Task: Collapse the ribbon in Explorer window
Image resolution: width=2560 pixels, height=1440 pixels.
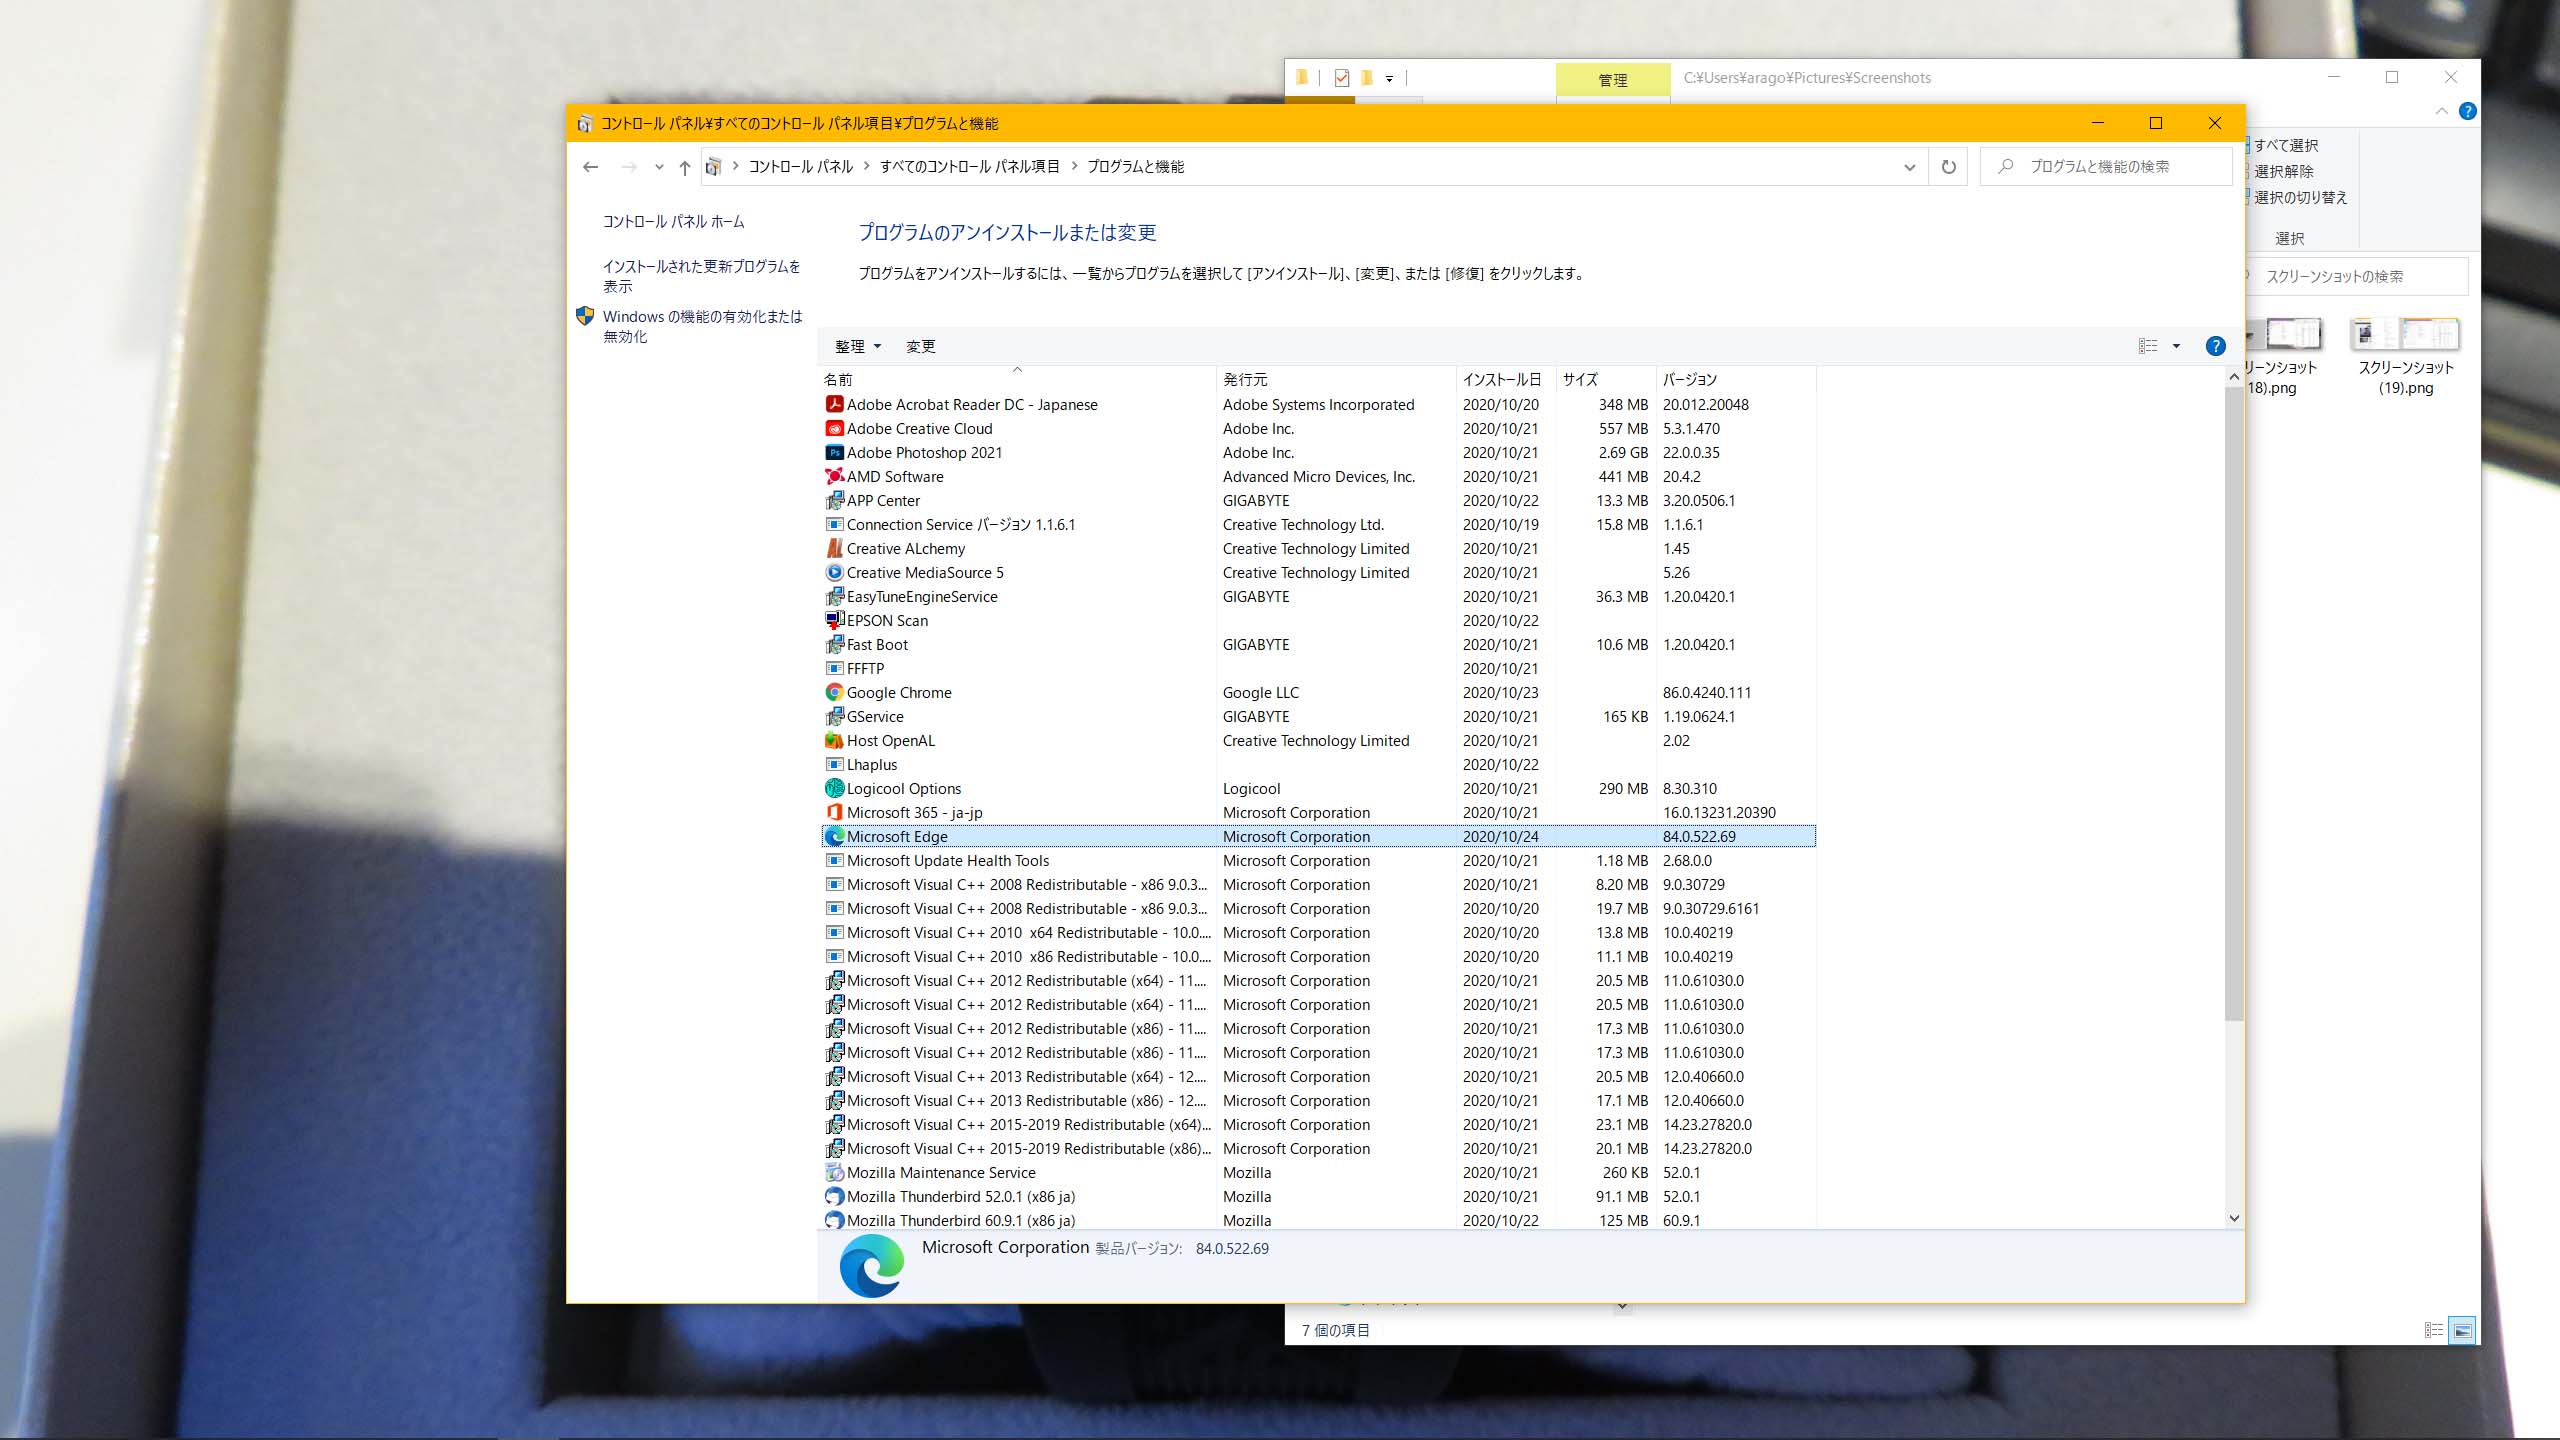Action: [2441, 111]
